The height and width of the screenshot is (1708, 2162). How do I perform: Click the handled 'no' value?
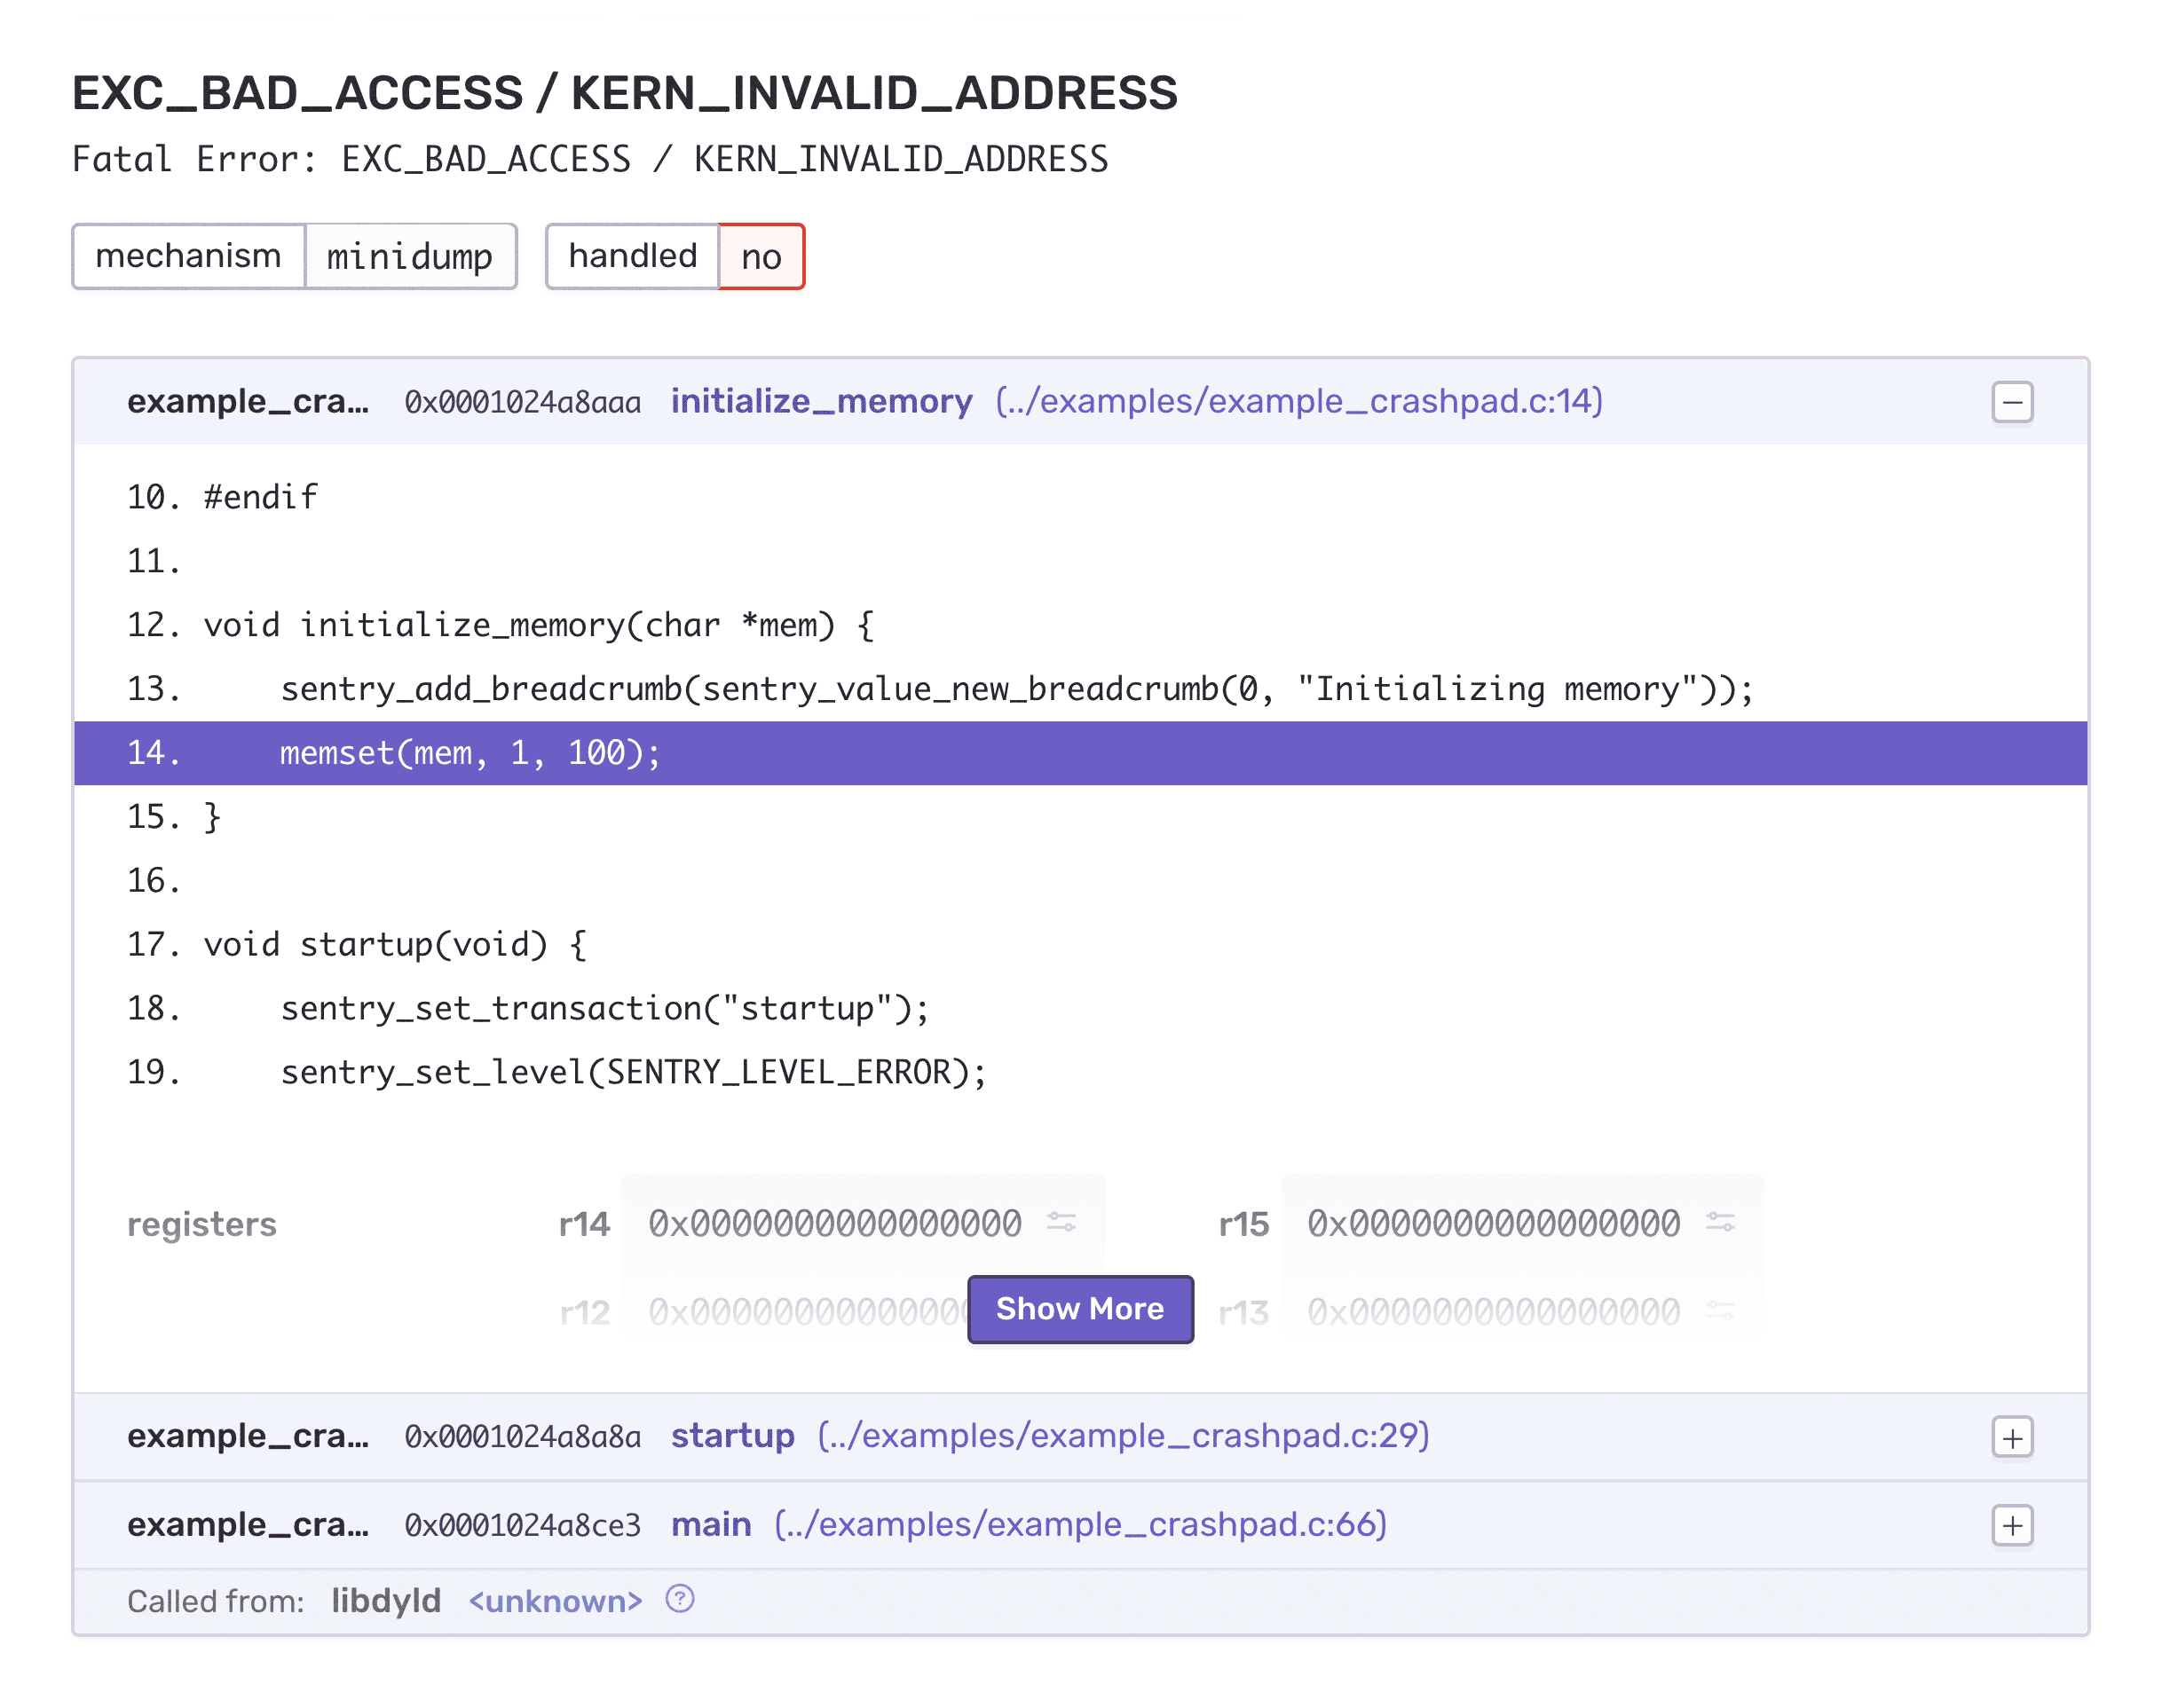[761, 256]
